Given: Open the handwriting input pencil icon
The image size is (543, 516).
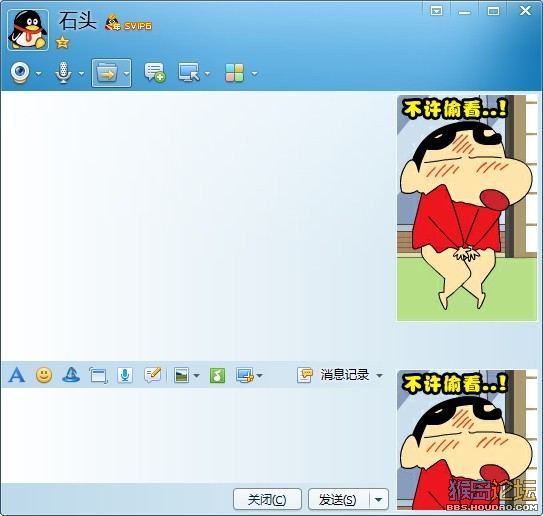Looking at the screenshot, I should pos(152,375).
